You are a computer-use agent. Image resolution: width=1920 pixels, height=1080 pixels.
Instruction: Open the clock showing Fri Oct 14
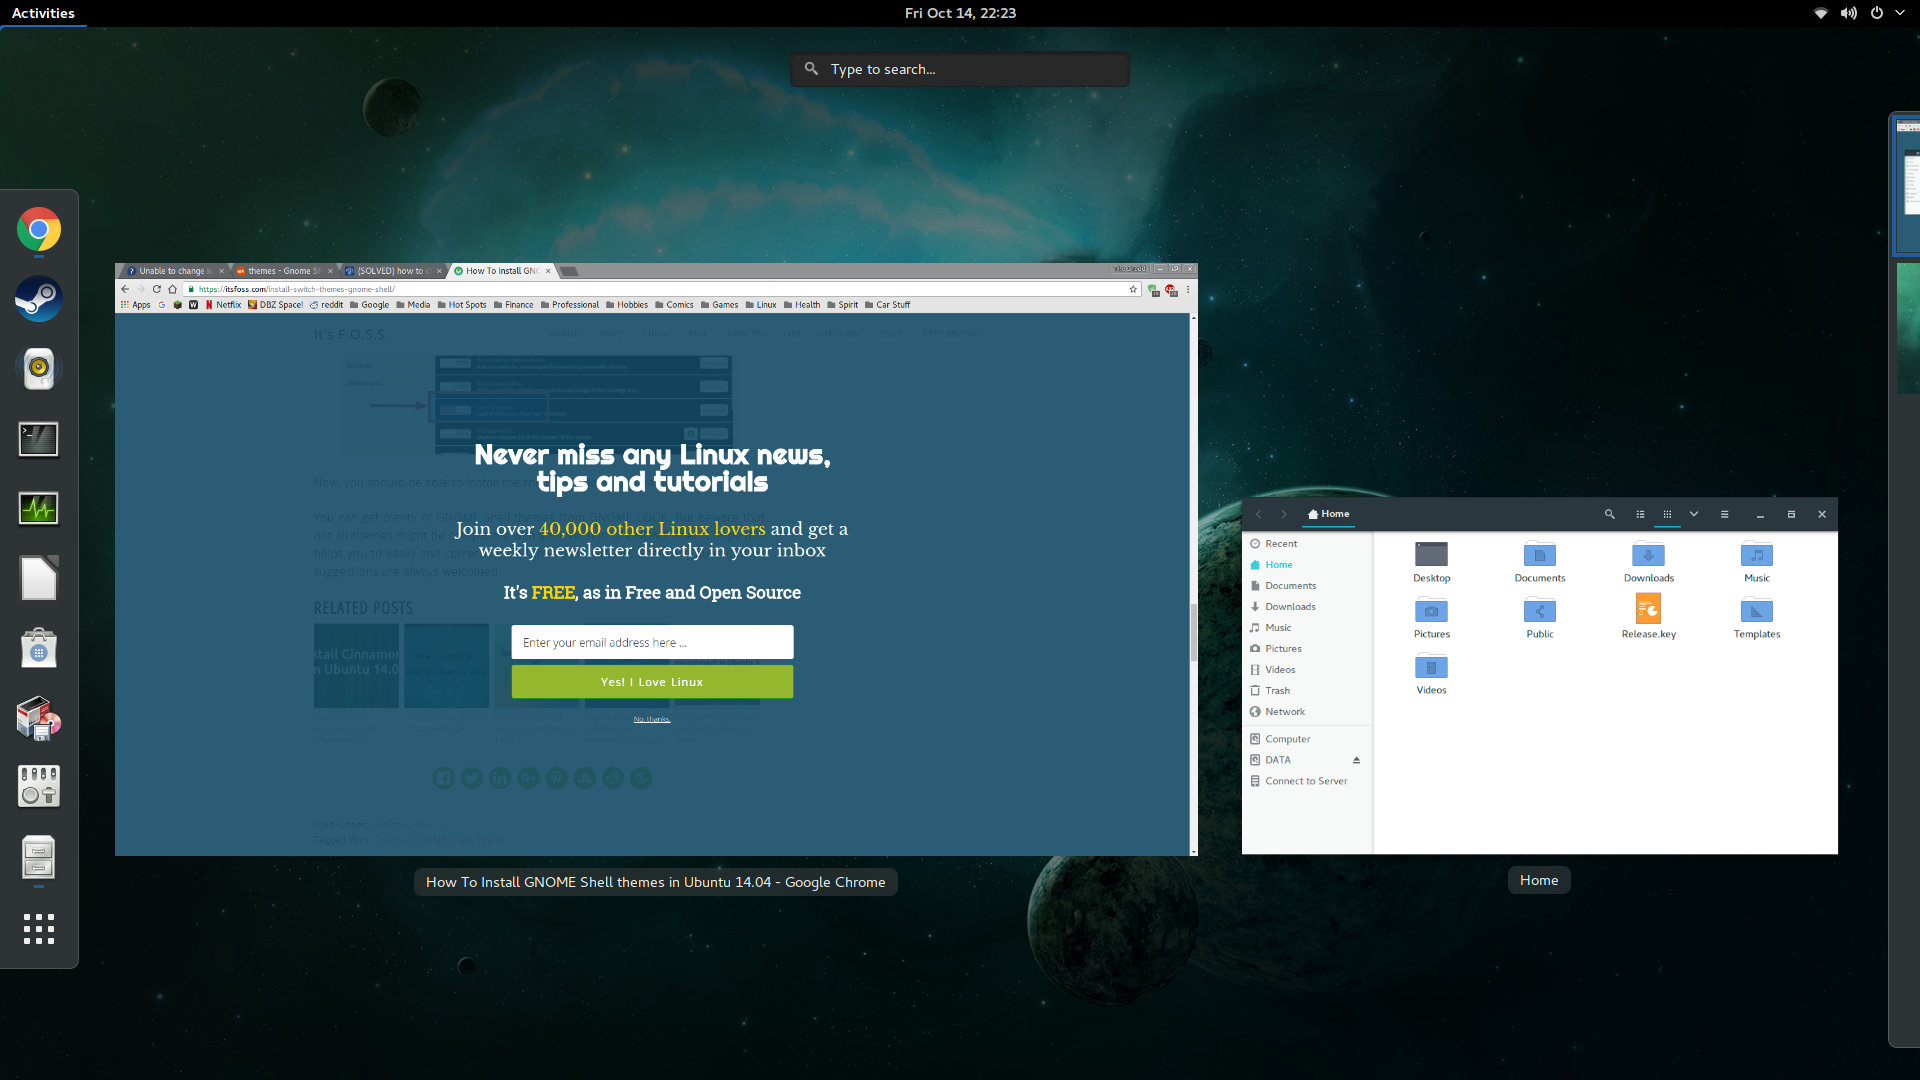[x=960, y=13]
